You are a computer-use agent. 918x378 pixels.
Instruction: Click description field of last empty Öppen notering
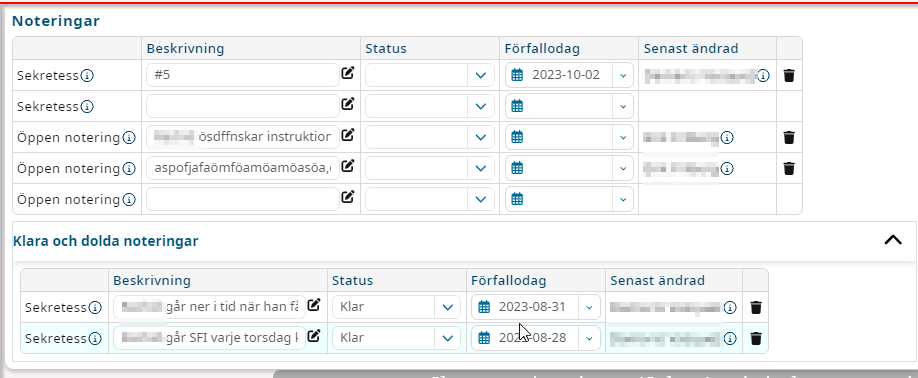[x=243, y=200]
